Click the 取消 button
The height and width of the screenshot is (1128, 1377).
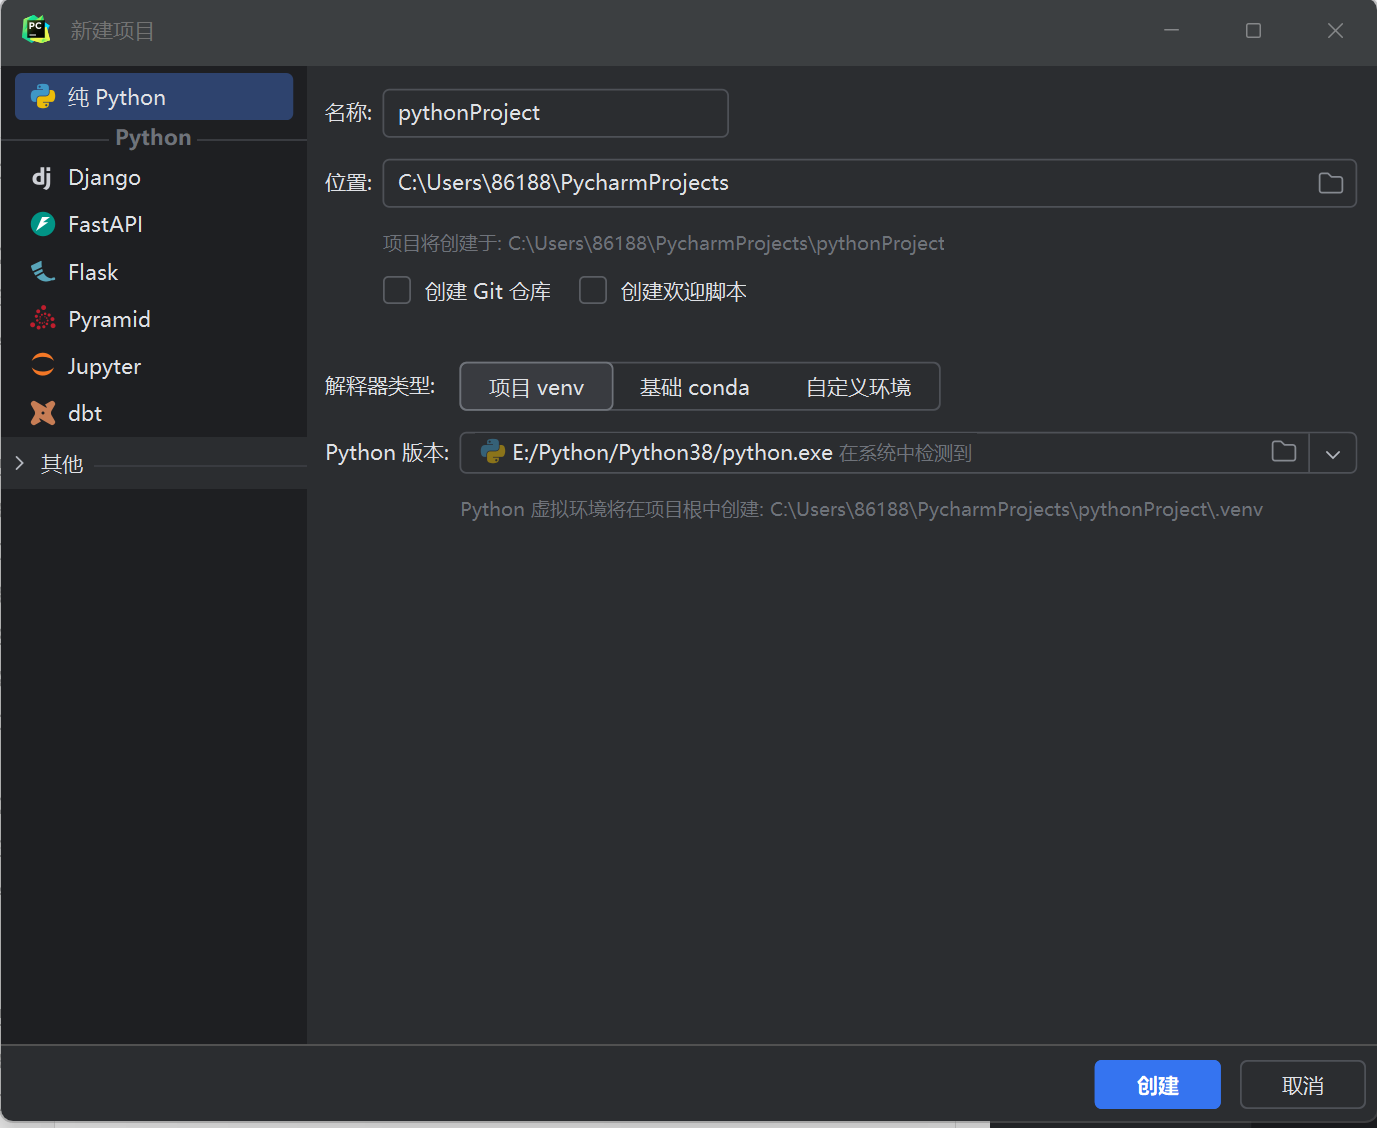[1302, 1085]
